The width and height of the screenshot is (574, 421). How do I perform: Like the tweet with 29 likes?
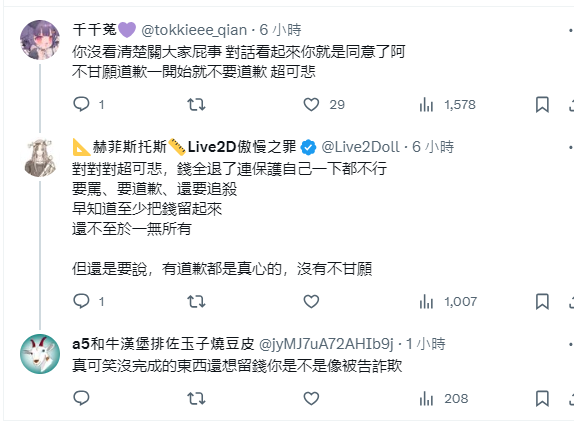pyautogui.click(x=311, y=105)
